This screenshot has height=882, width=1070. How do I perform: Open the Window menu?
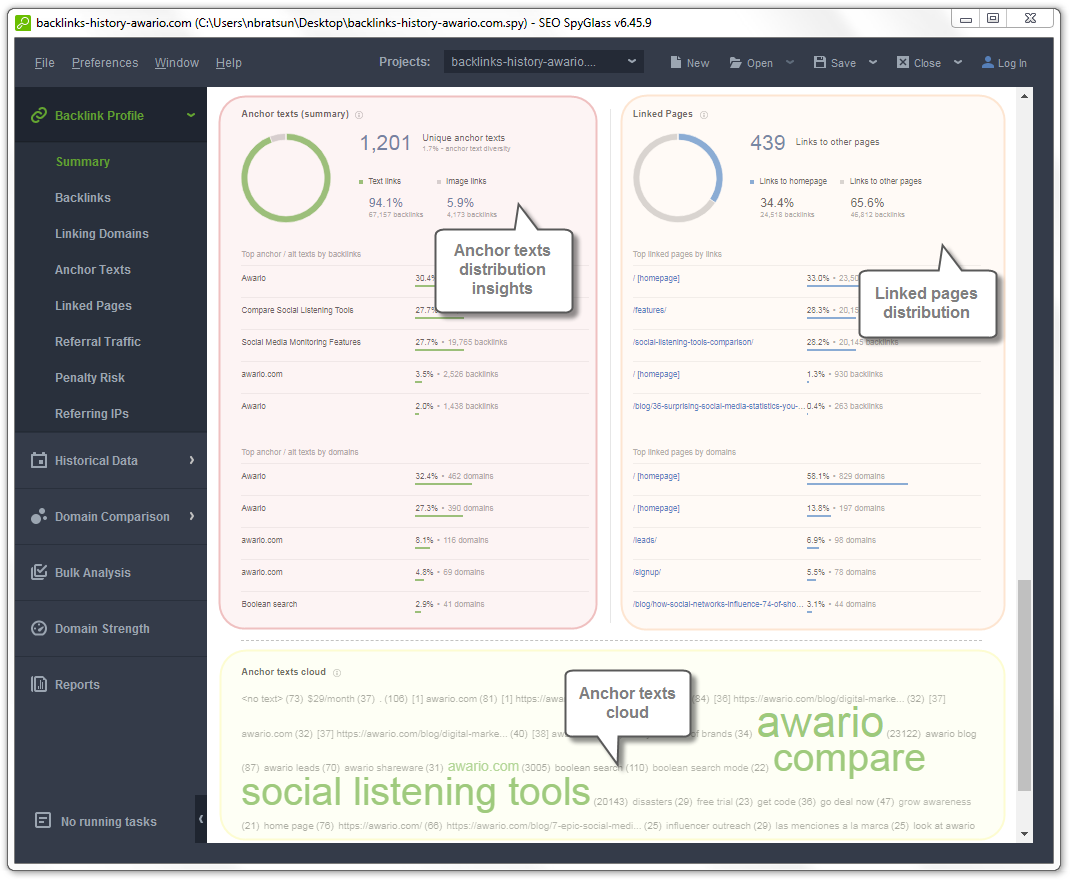pos(177,63)
